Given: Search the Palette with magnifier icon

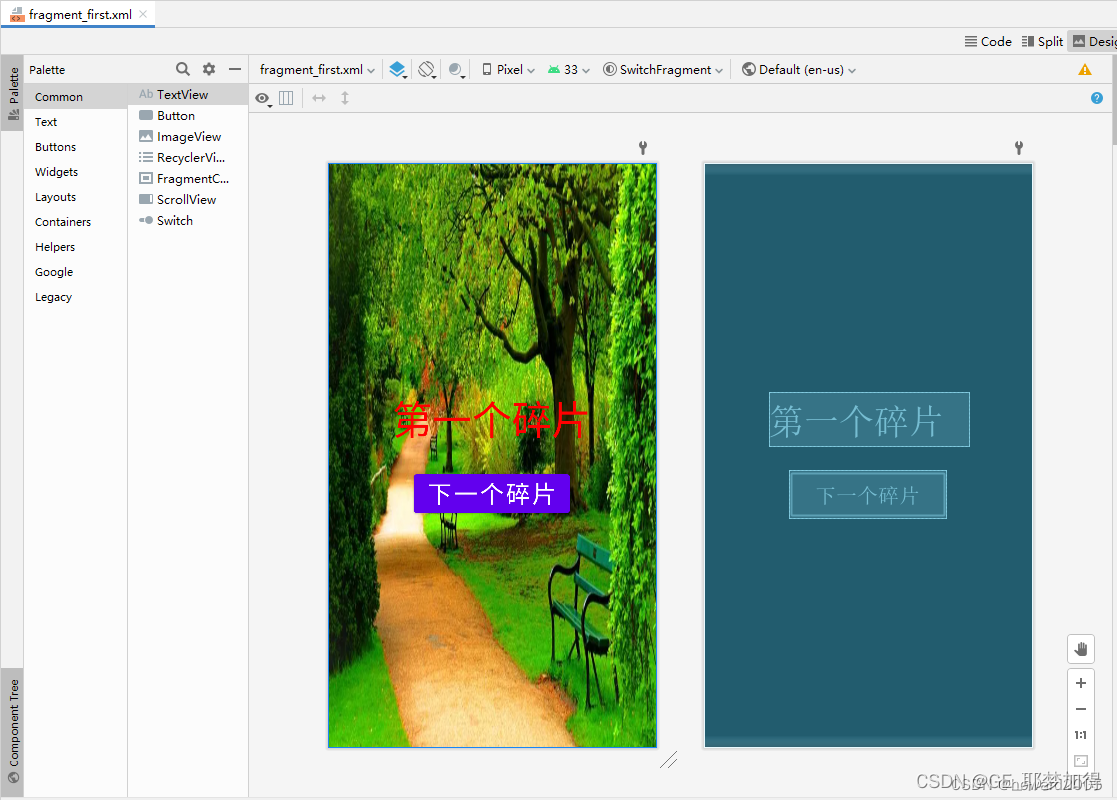Looking at the screenshot, I should coord(182,69).
